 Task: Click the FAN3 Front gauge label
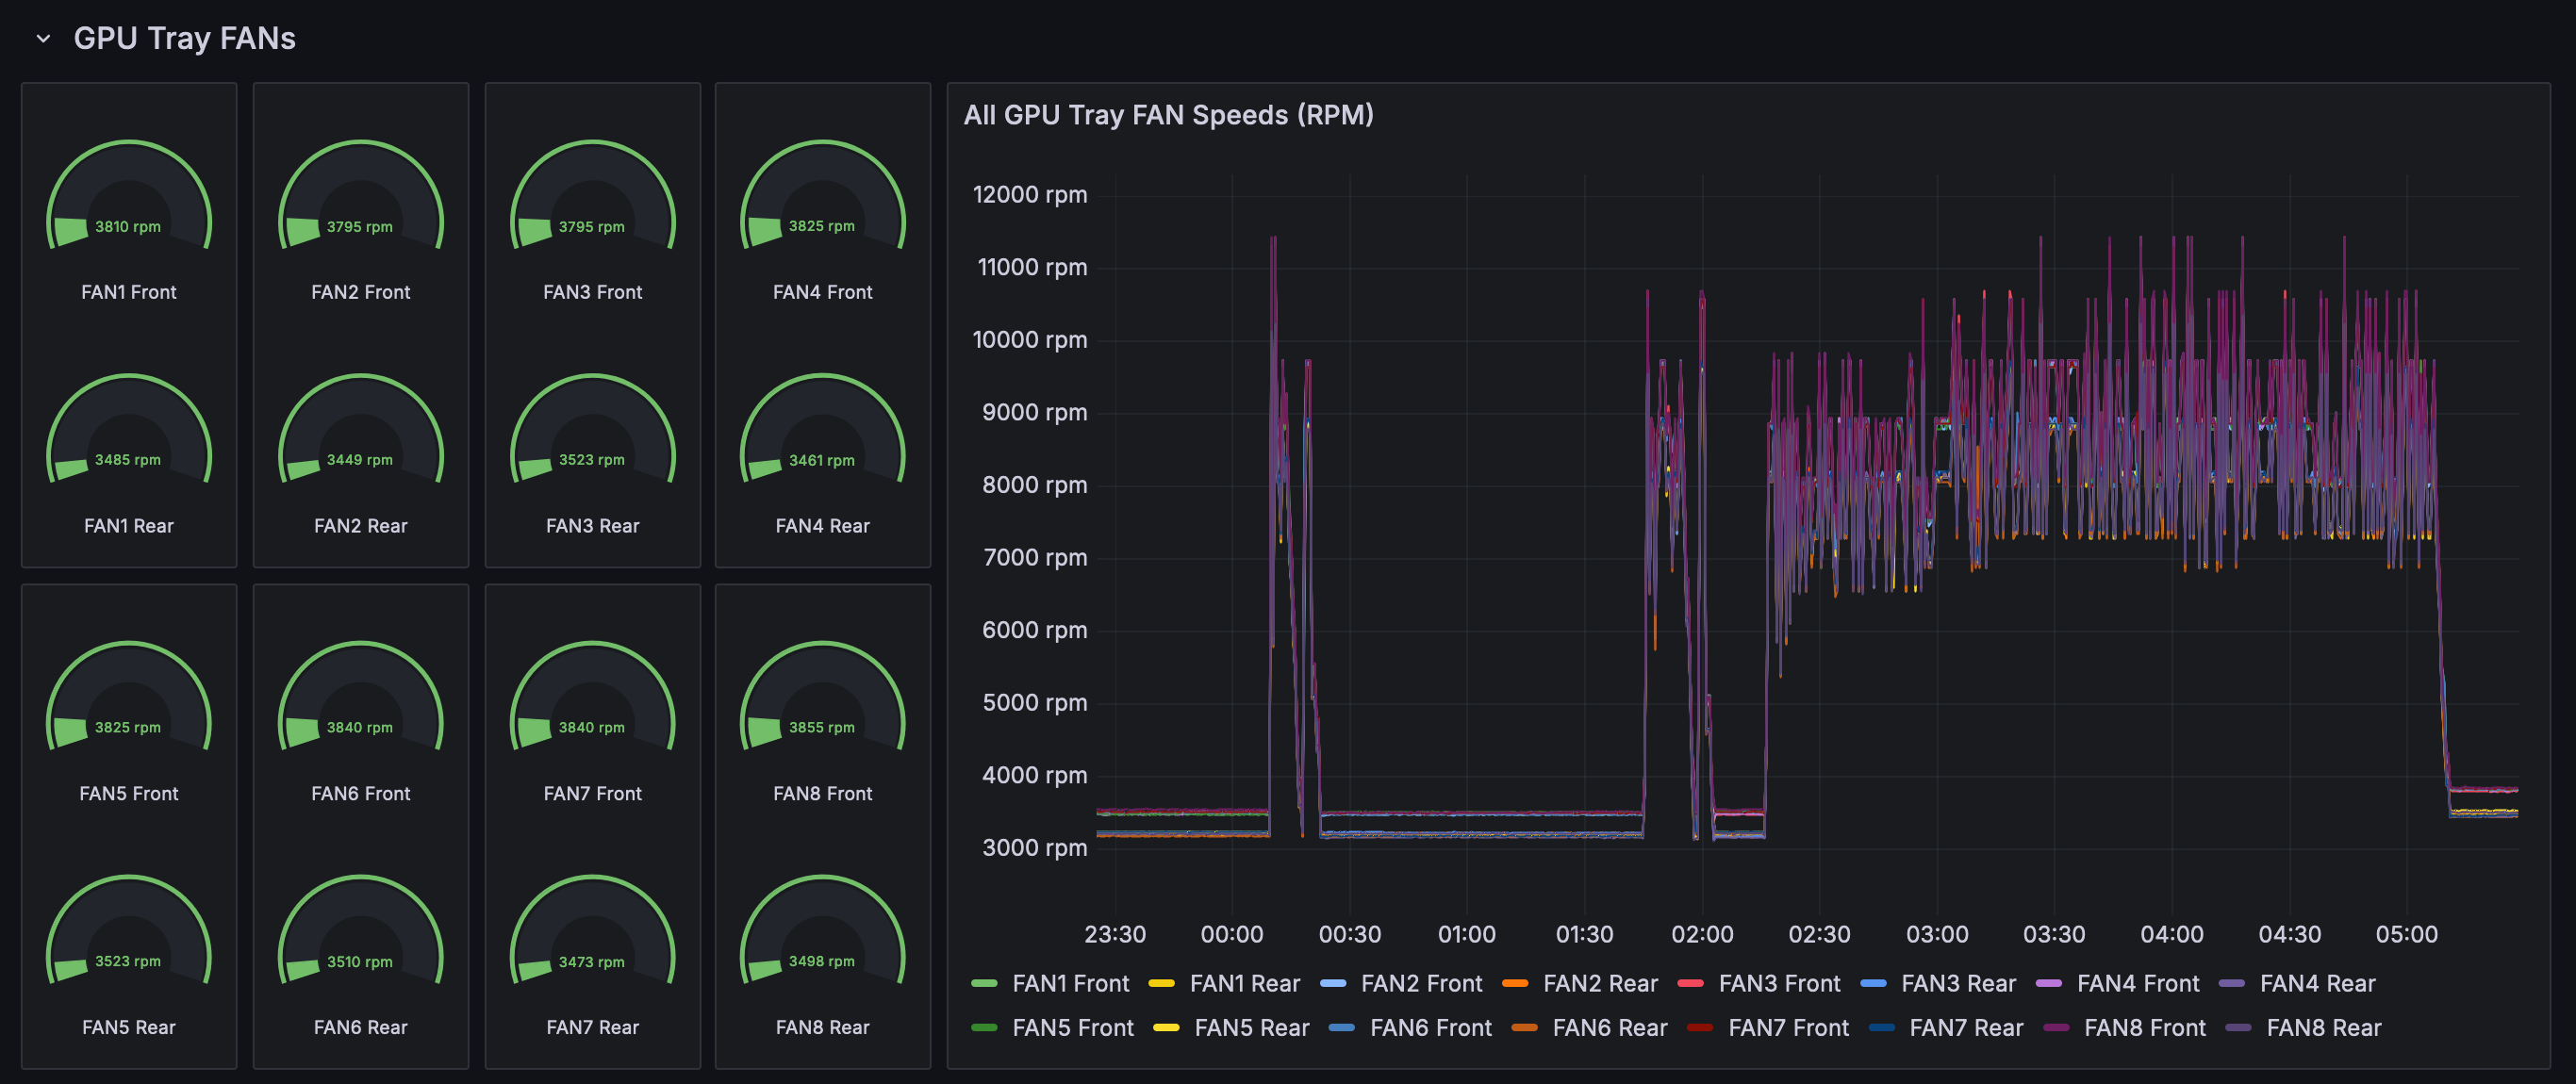[593, 292]
